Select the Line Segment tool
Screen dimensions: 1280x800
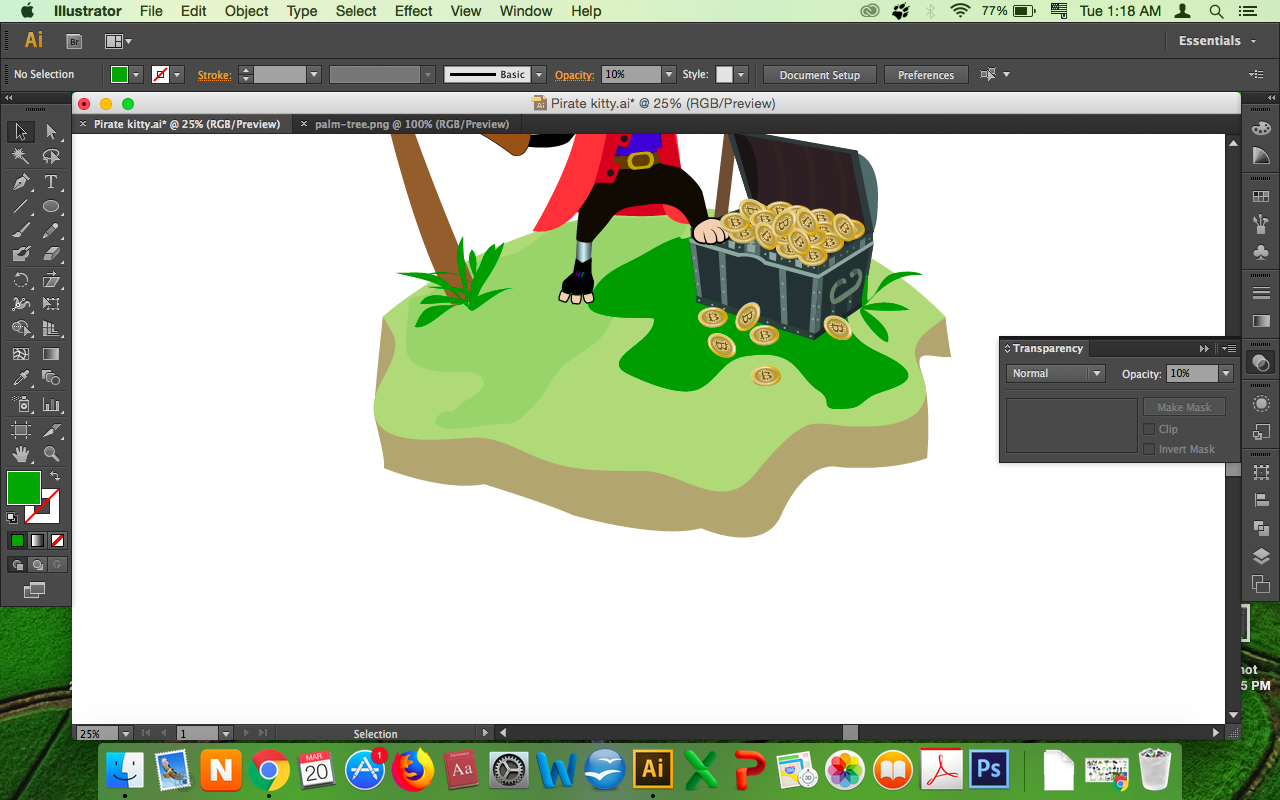click(20, 207)
